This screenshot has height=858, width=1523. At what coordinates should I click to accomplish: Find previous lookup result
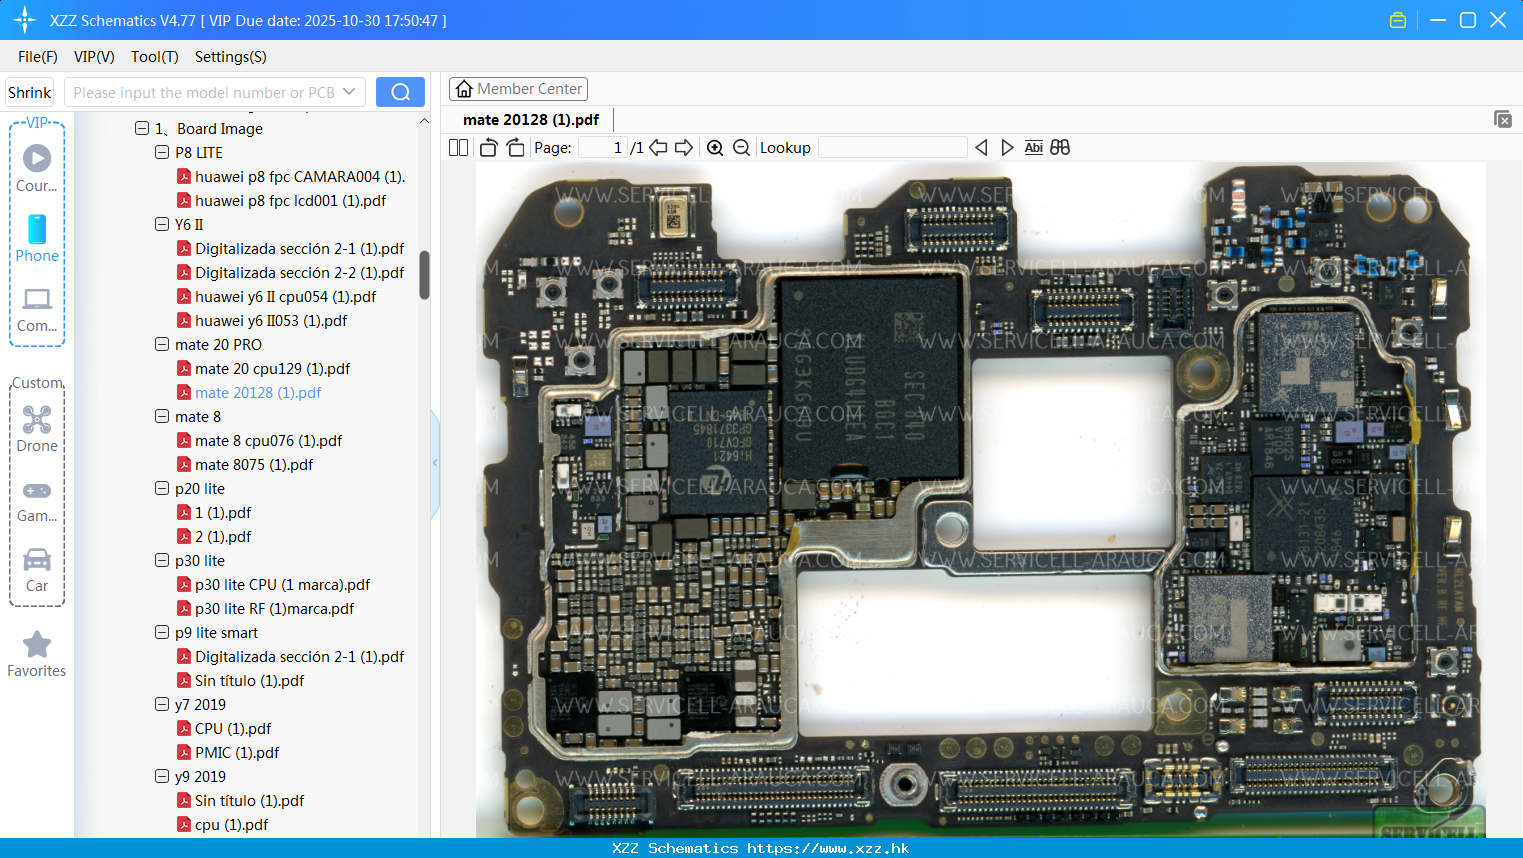pyautogui.click(x=981, y=148)
